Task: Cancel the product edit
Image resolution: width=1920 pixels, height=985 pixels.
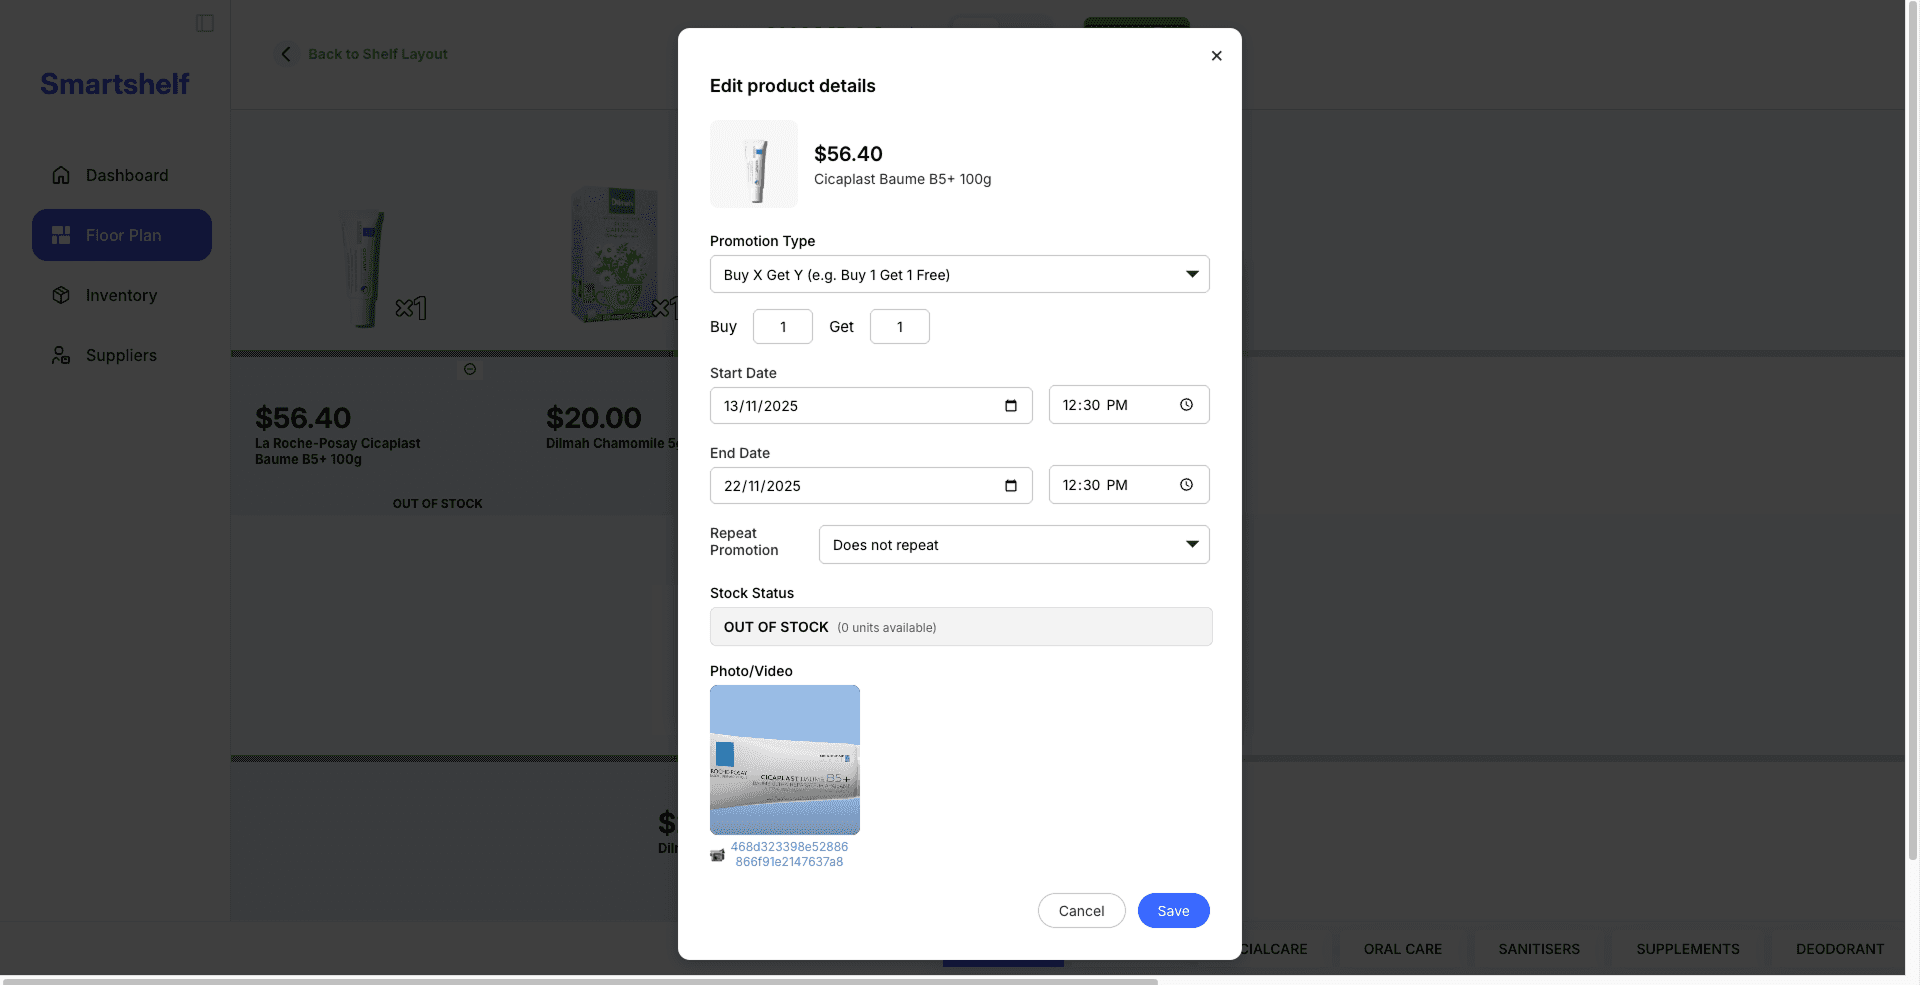Action: 1081,911
